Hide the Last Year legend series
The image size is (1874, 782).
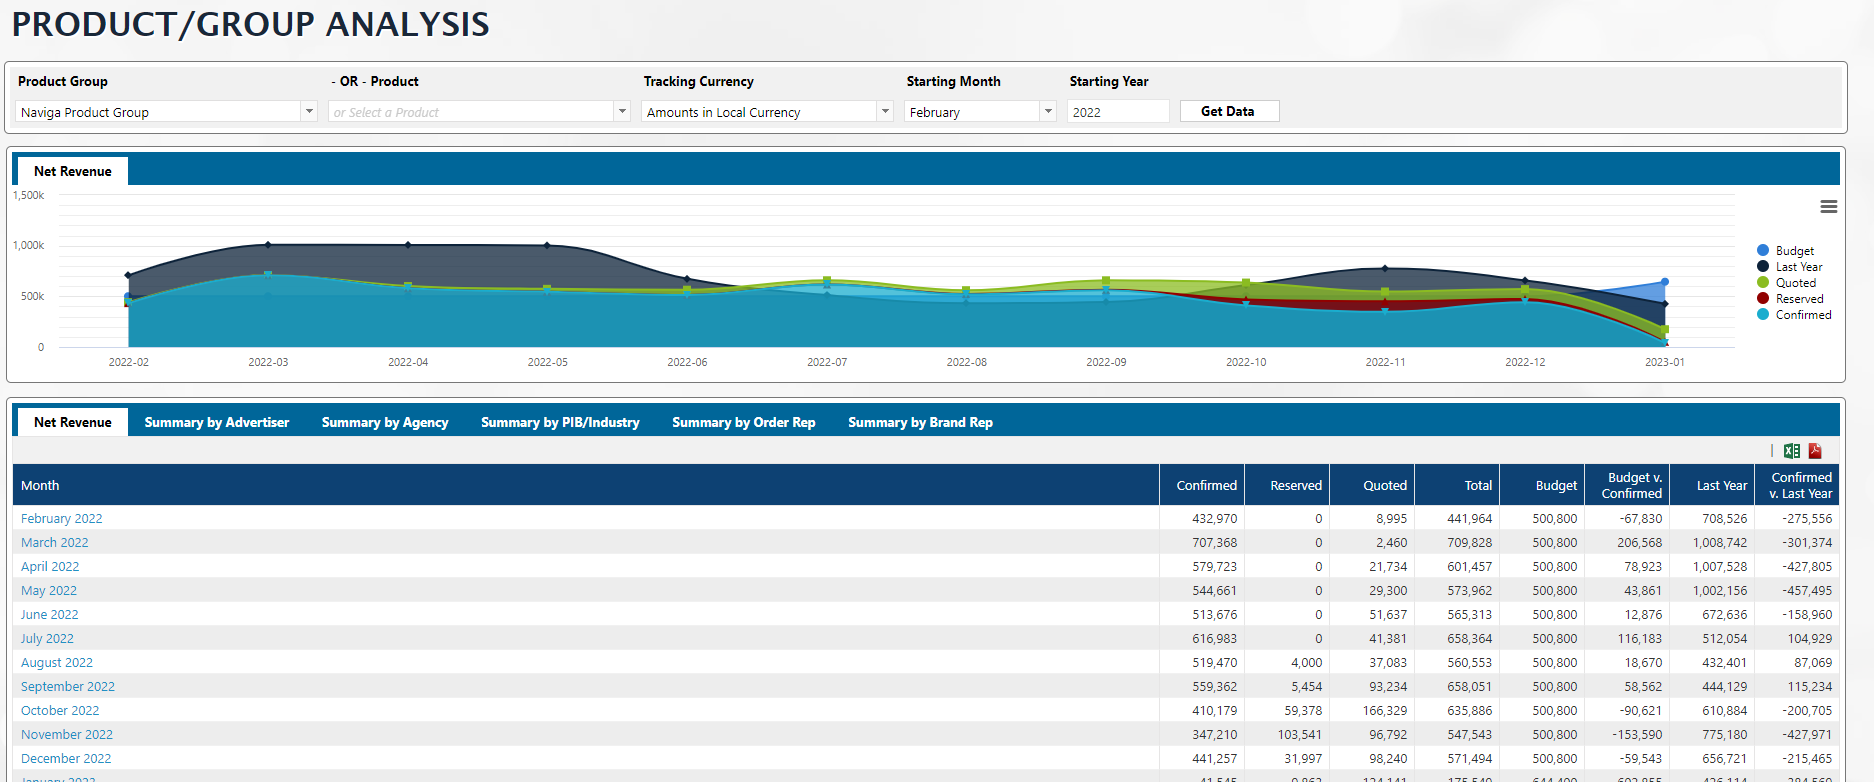(x=1798, y=267)
